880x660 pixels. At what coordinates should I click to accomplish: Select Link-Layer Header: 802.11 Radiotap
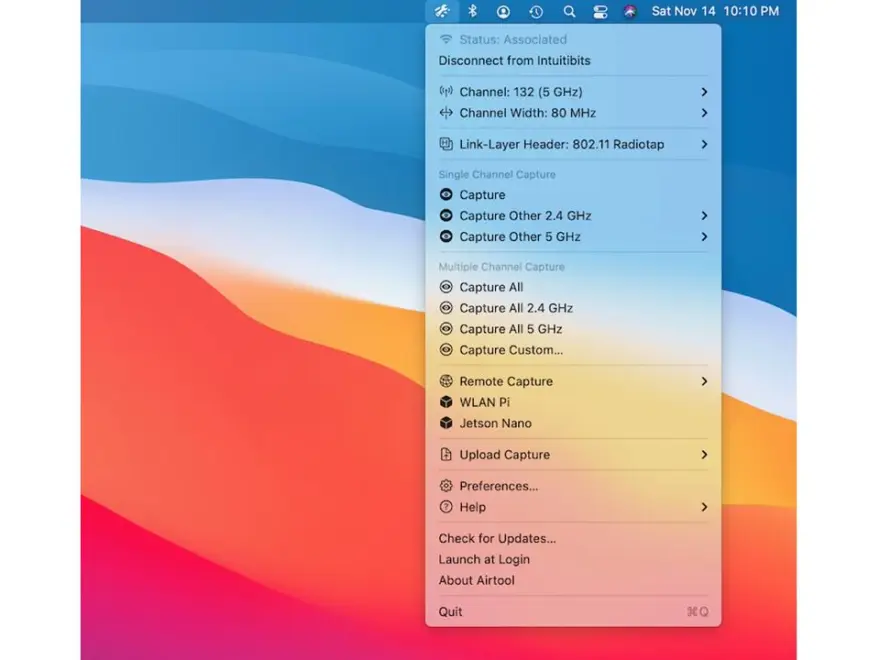click(573, 144)
